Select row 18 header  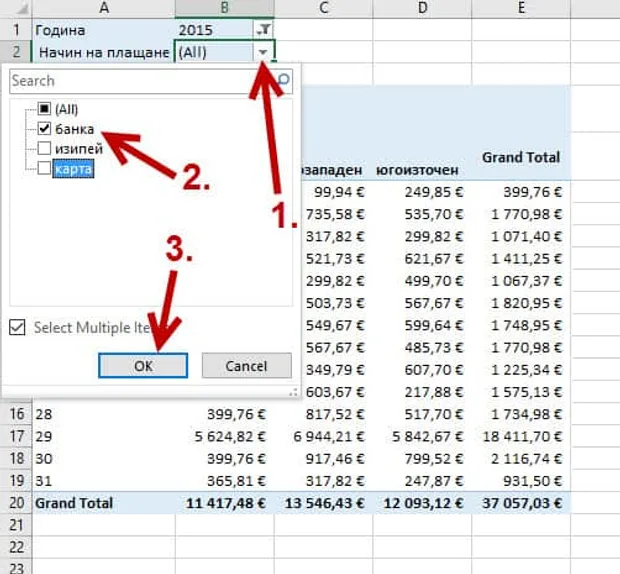(16, 458)
